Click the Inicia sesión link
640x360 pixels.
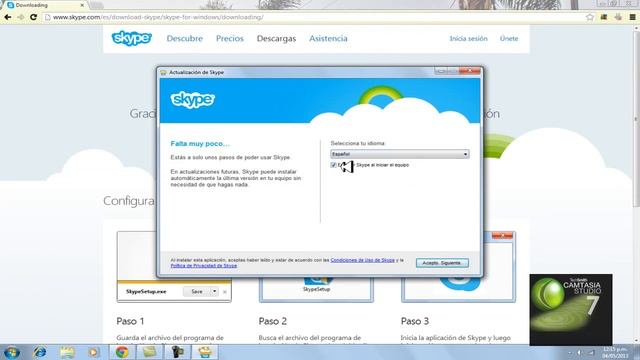[469, 38]
